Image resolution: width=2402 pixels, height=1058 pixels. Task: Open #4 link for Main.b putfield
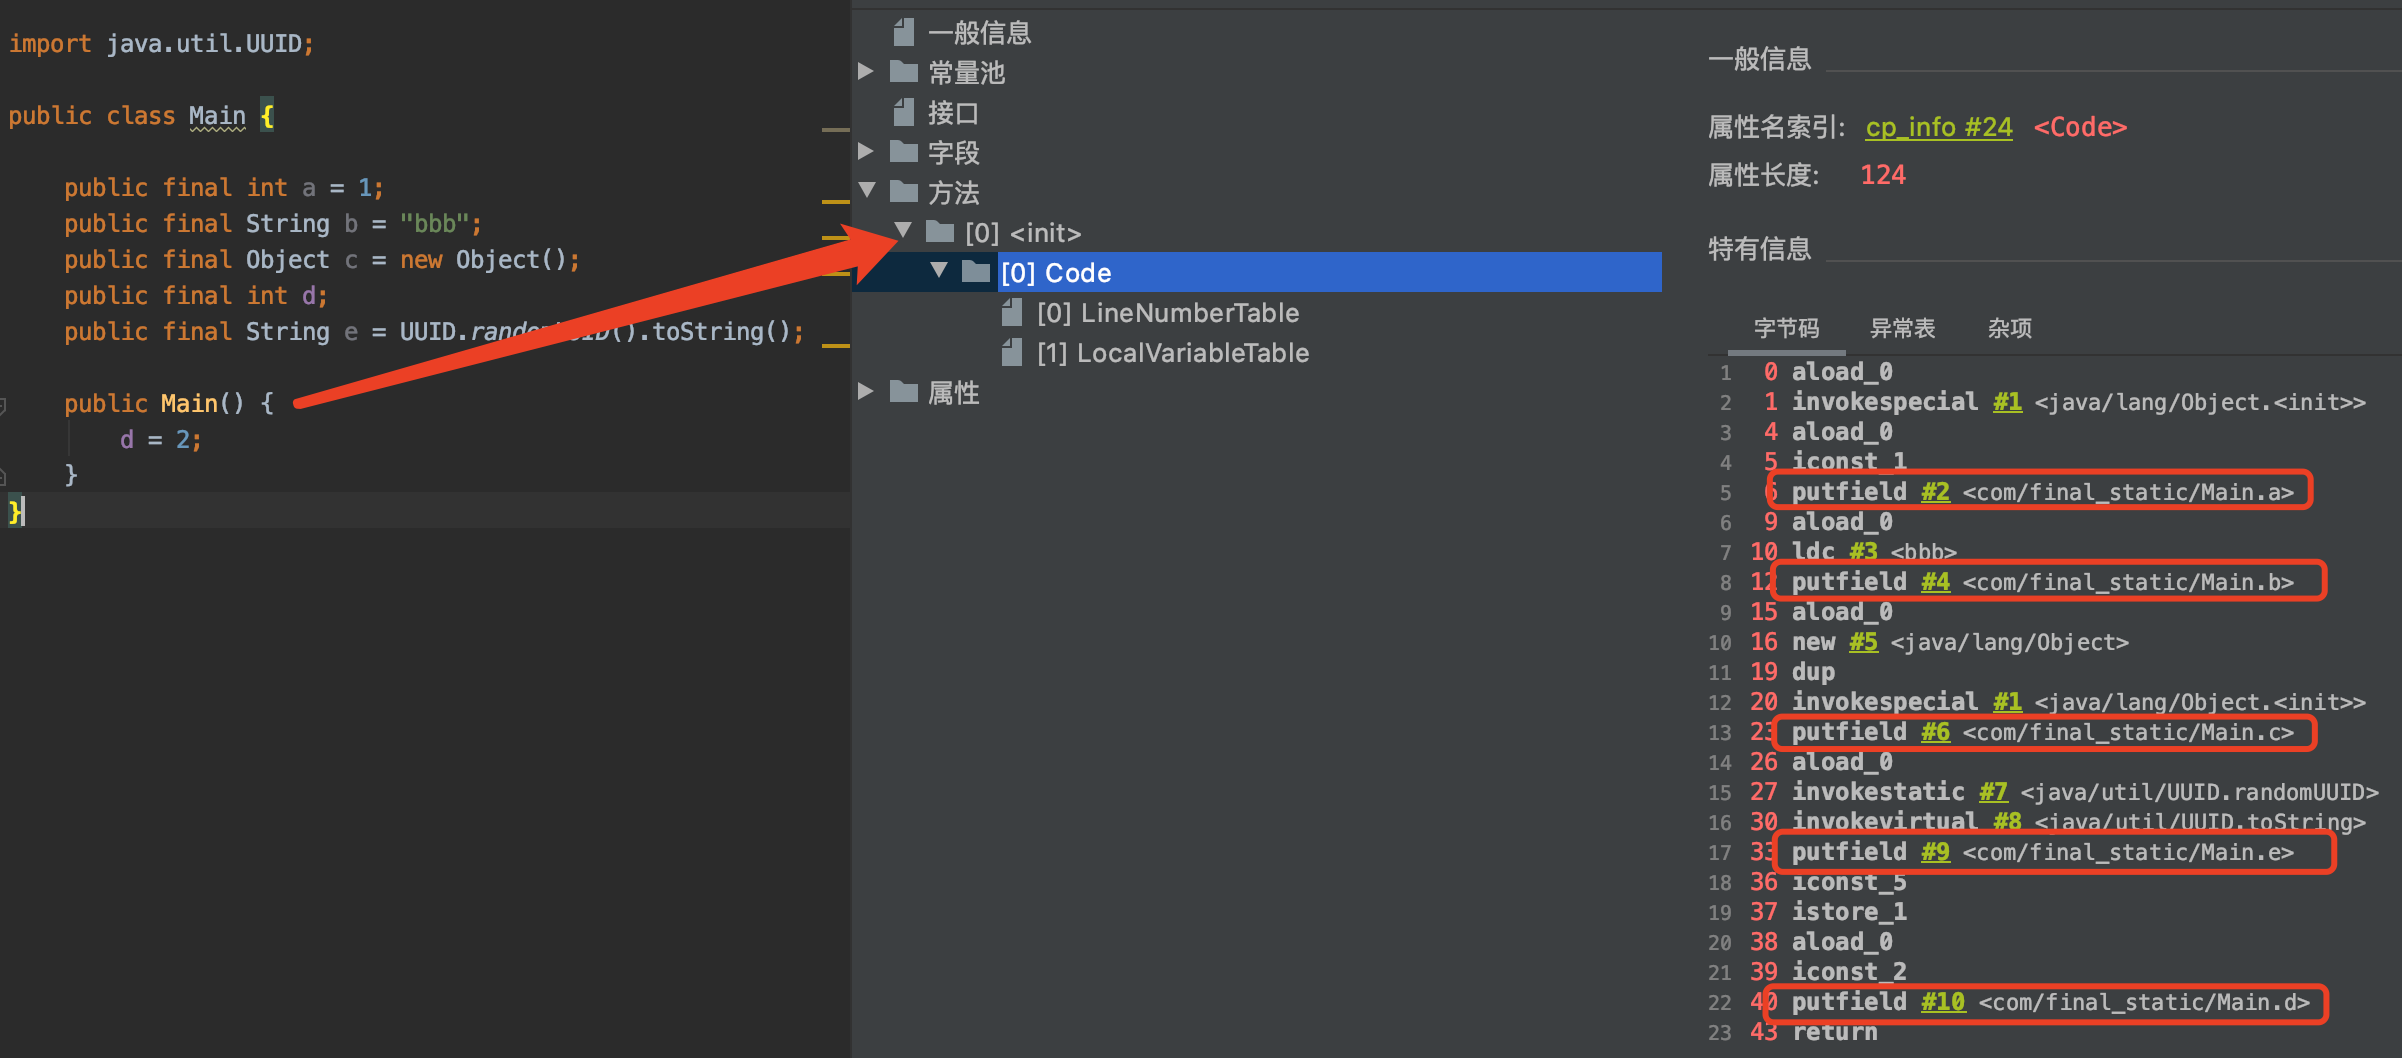click(1935, 582)
